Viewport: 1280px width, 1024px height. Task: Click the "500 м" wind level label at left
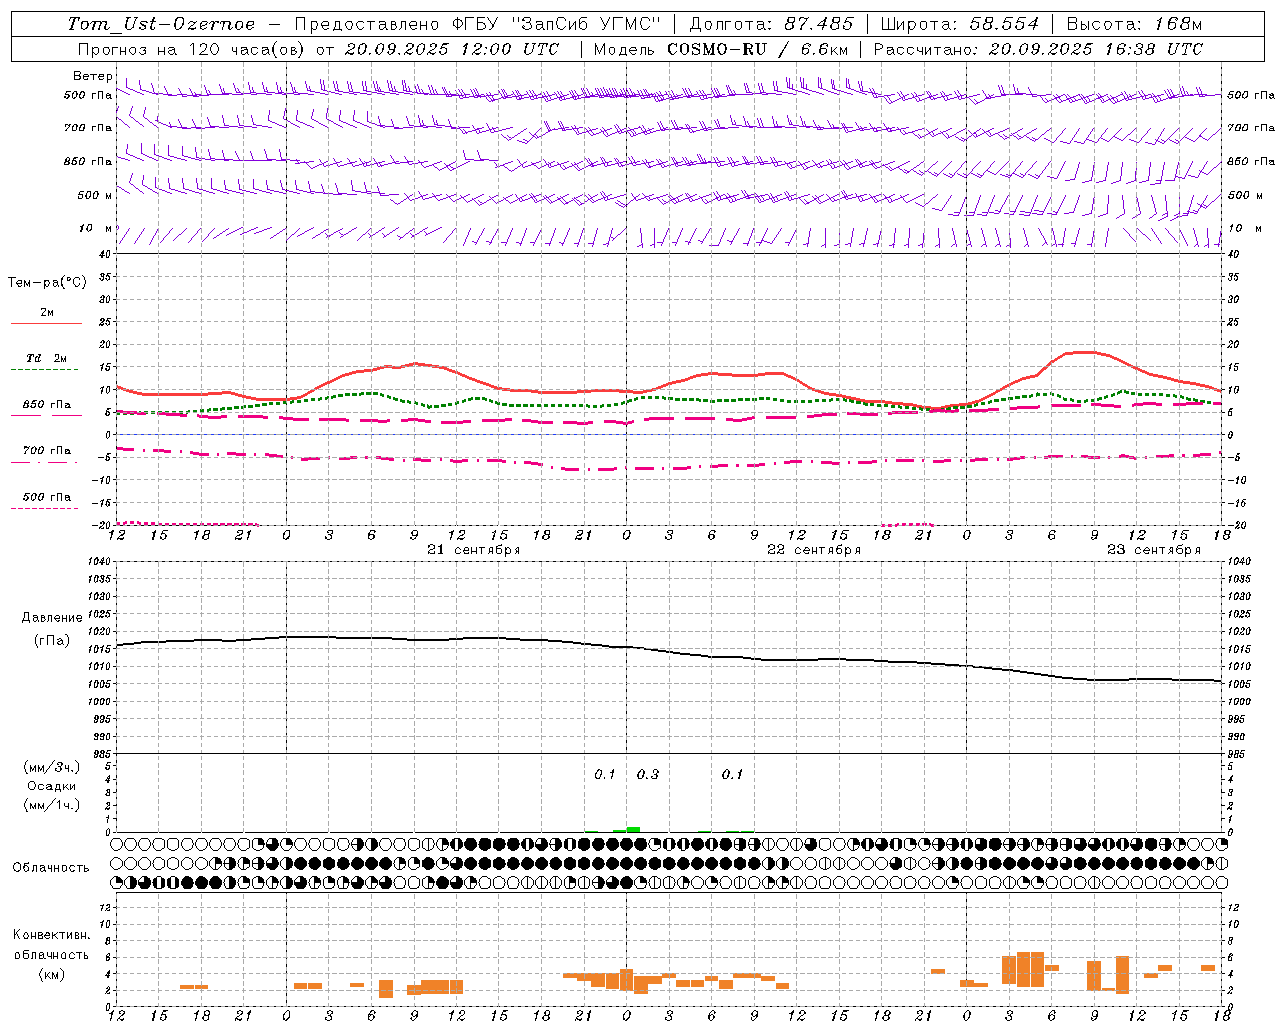[x=96, y=195]
